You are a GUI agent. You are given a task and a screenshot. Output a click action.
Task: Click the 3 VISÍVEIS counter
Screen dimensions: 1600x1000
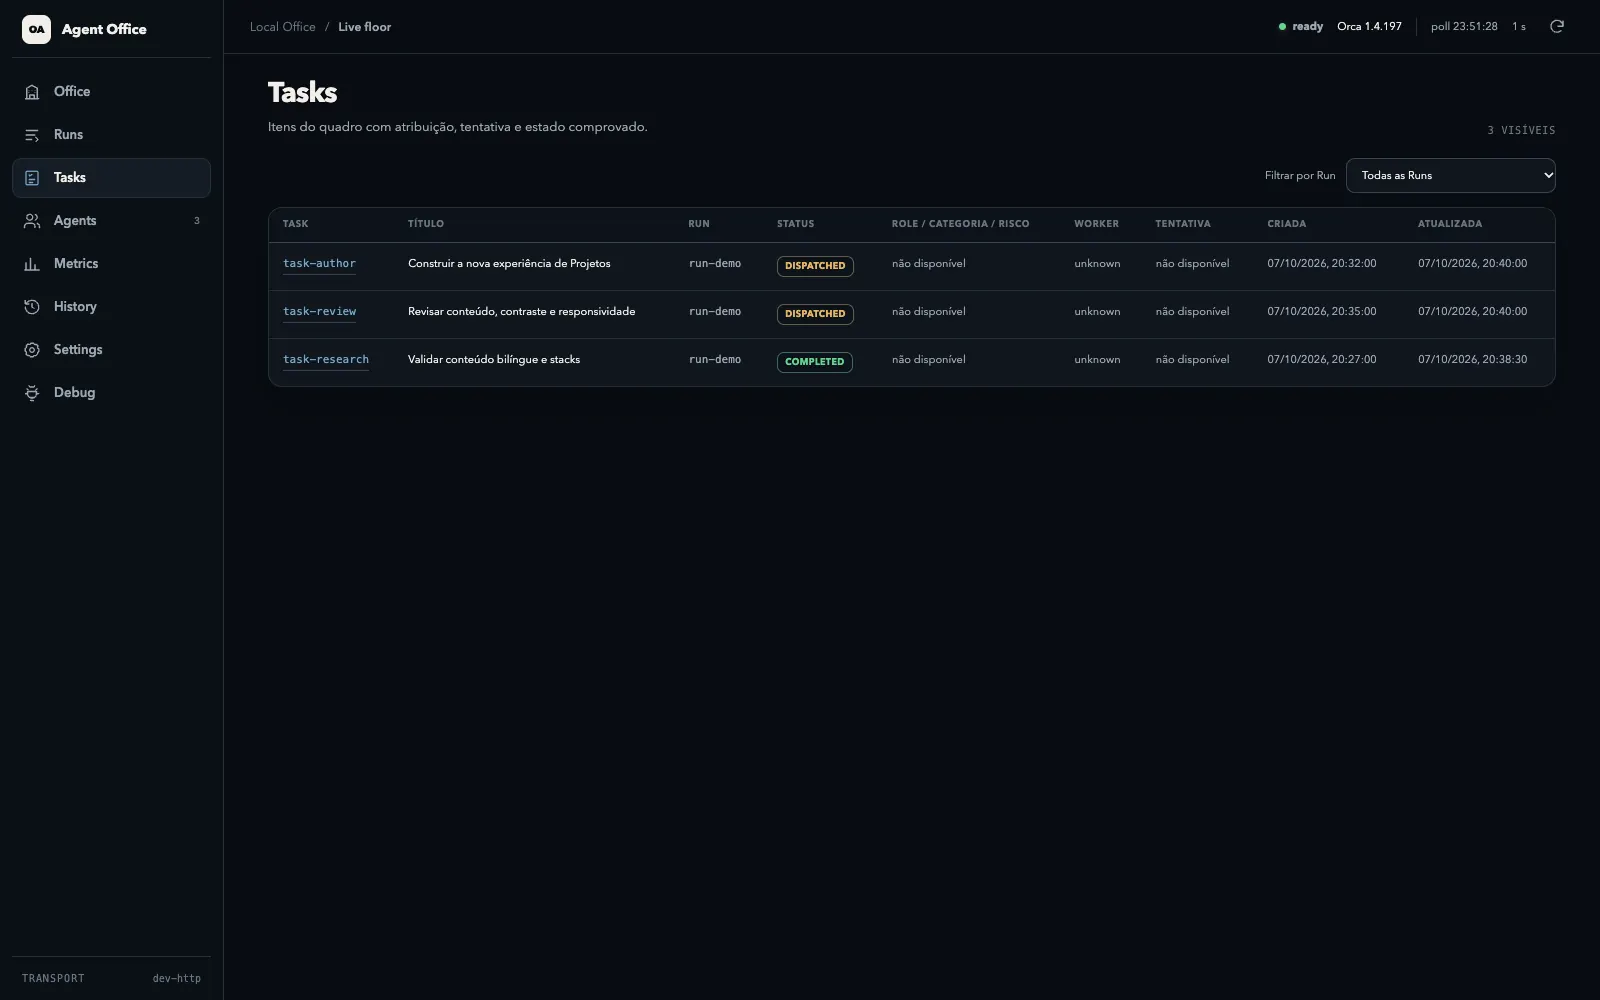[x=1521, y=131]
